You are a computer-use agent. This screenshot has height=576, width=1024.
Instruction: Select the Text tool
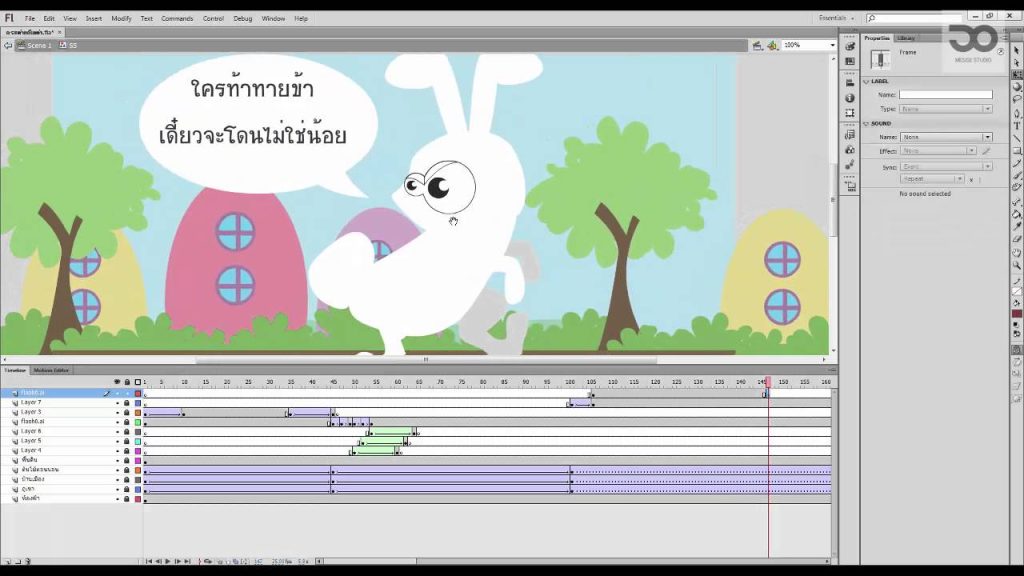click(x=1017, y=125)
